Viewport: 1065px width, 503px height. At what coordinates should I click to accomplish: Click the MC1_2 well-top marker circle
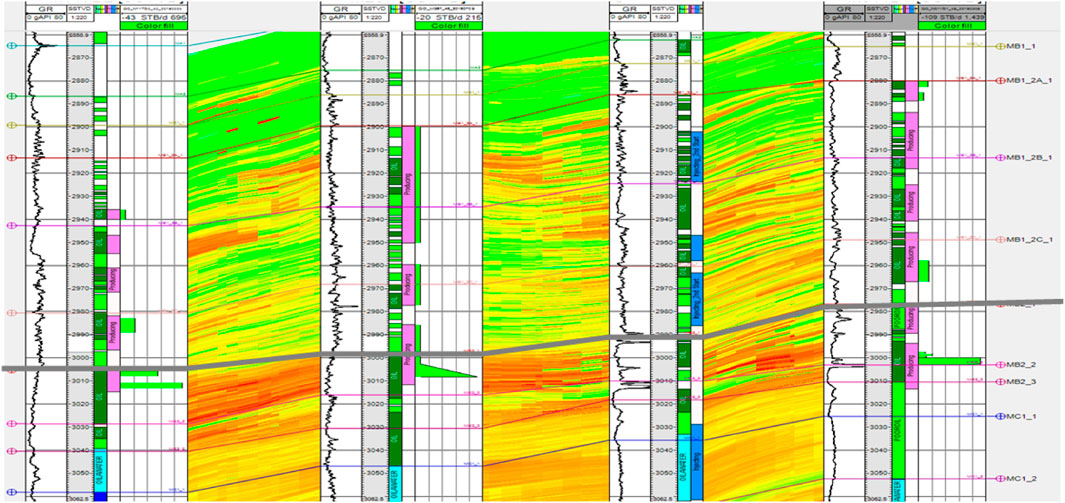point(1000,479)
